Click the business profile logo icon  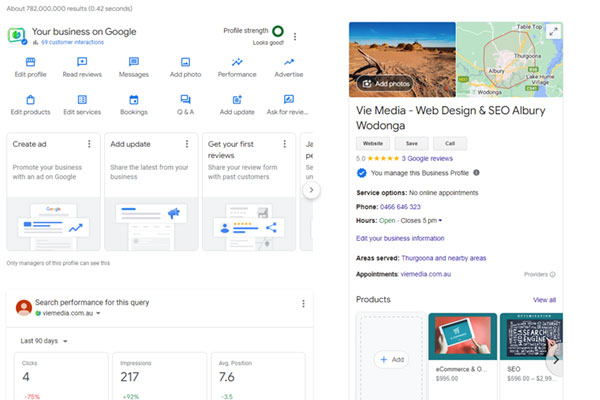click(x=16, y=35)
